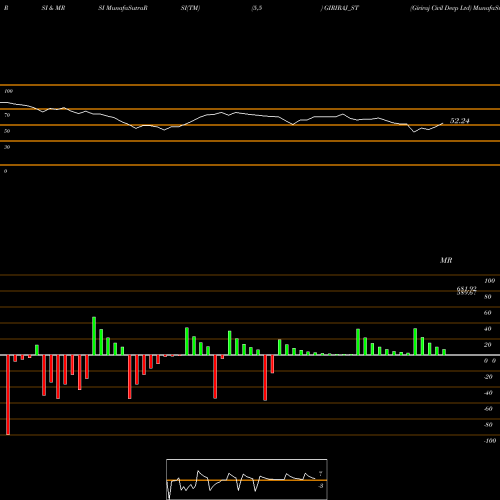Image resolution: width=500 pixels, height=500 pixels.
Task: Click the longest red bar reaching -100
Action: tap(8, 395)
